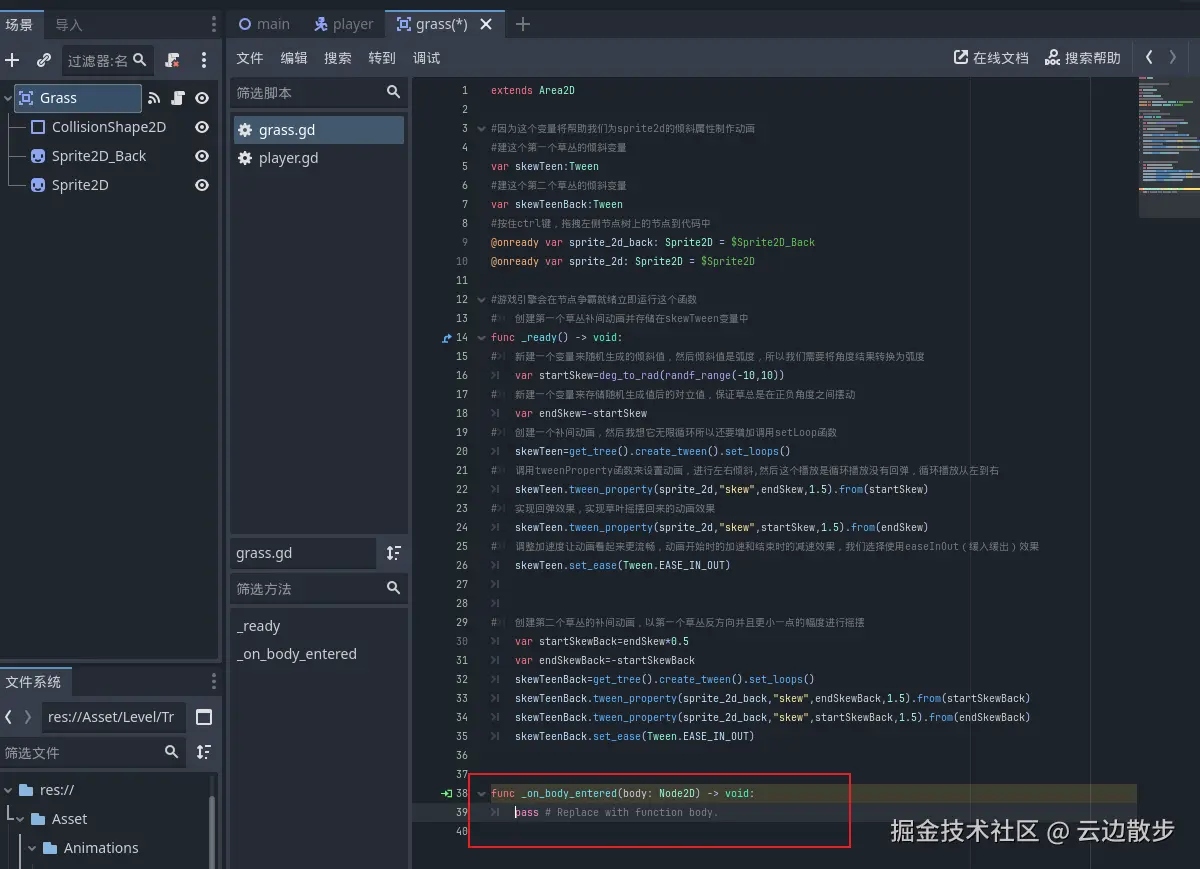Collapse the Grass node tree

(x=8, y=98)
